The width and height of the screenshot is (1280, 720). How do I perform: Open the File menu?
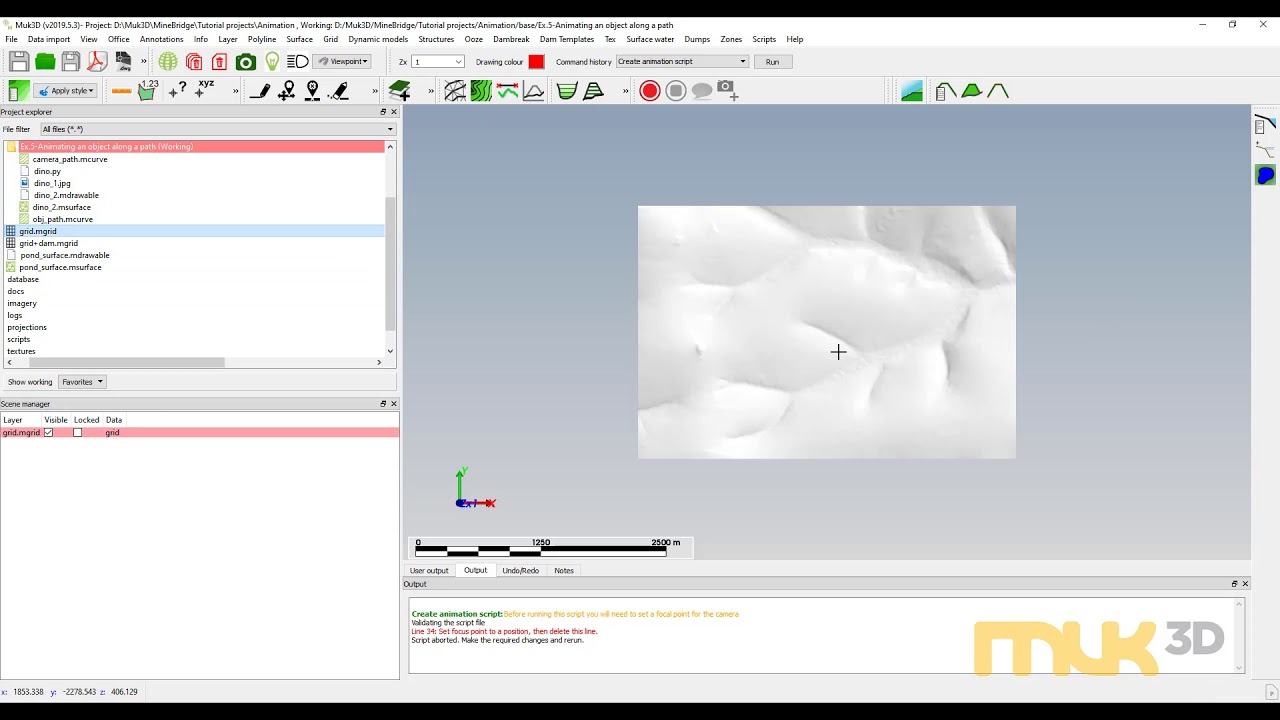pos(11,39)
